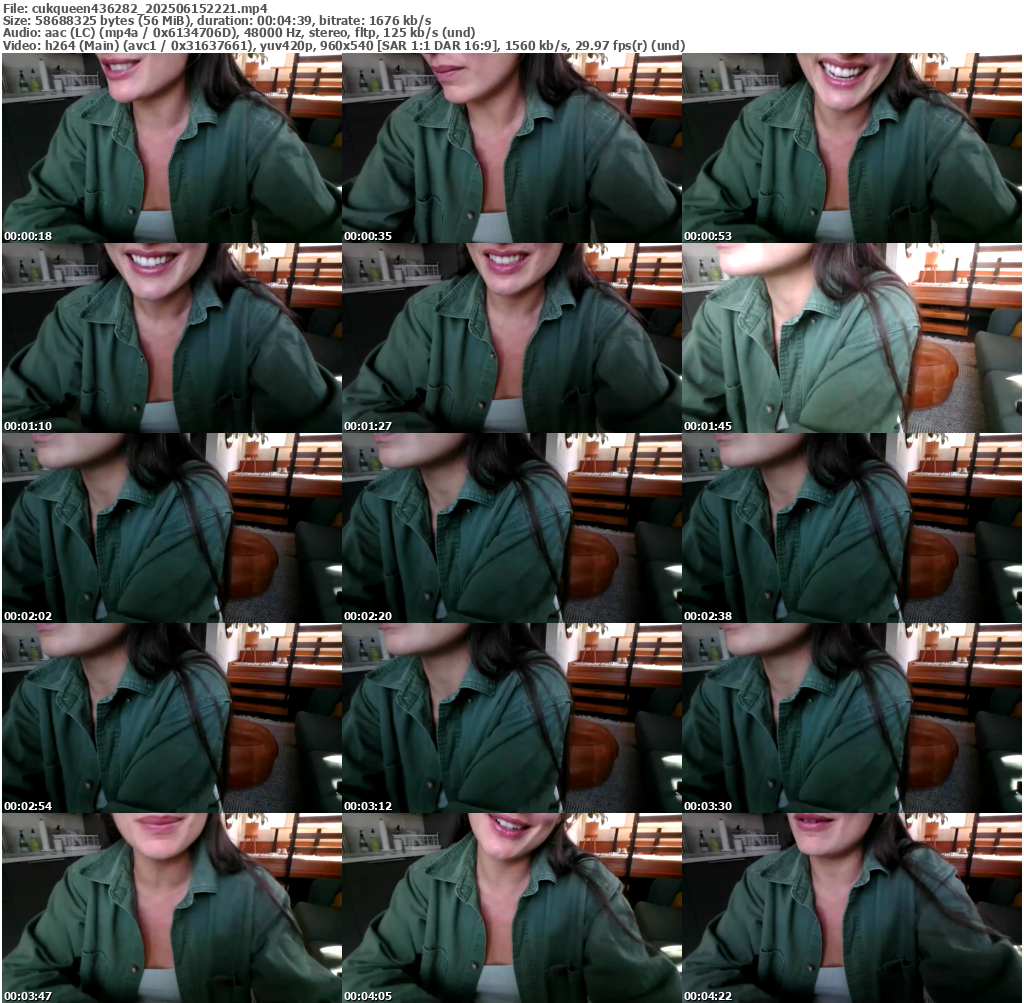
Task: Open the frame at 00:01:45
Action: 851,338
